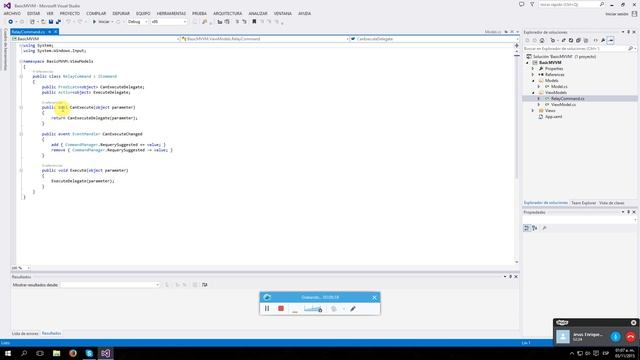
Task: Click the Sync with Active Document icon
Action: click(564, 40)
